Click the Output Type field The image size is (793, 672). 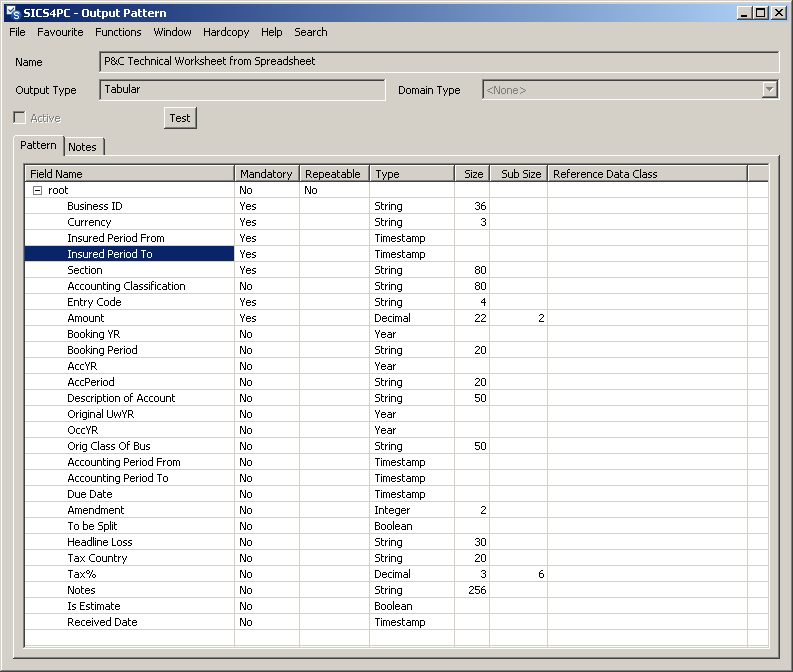243,90
